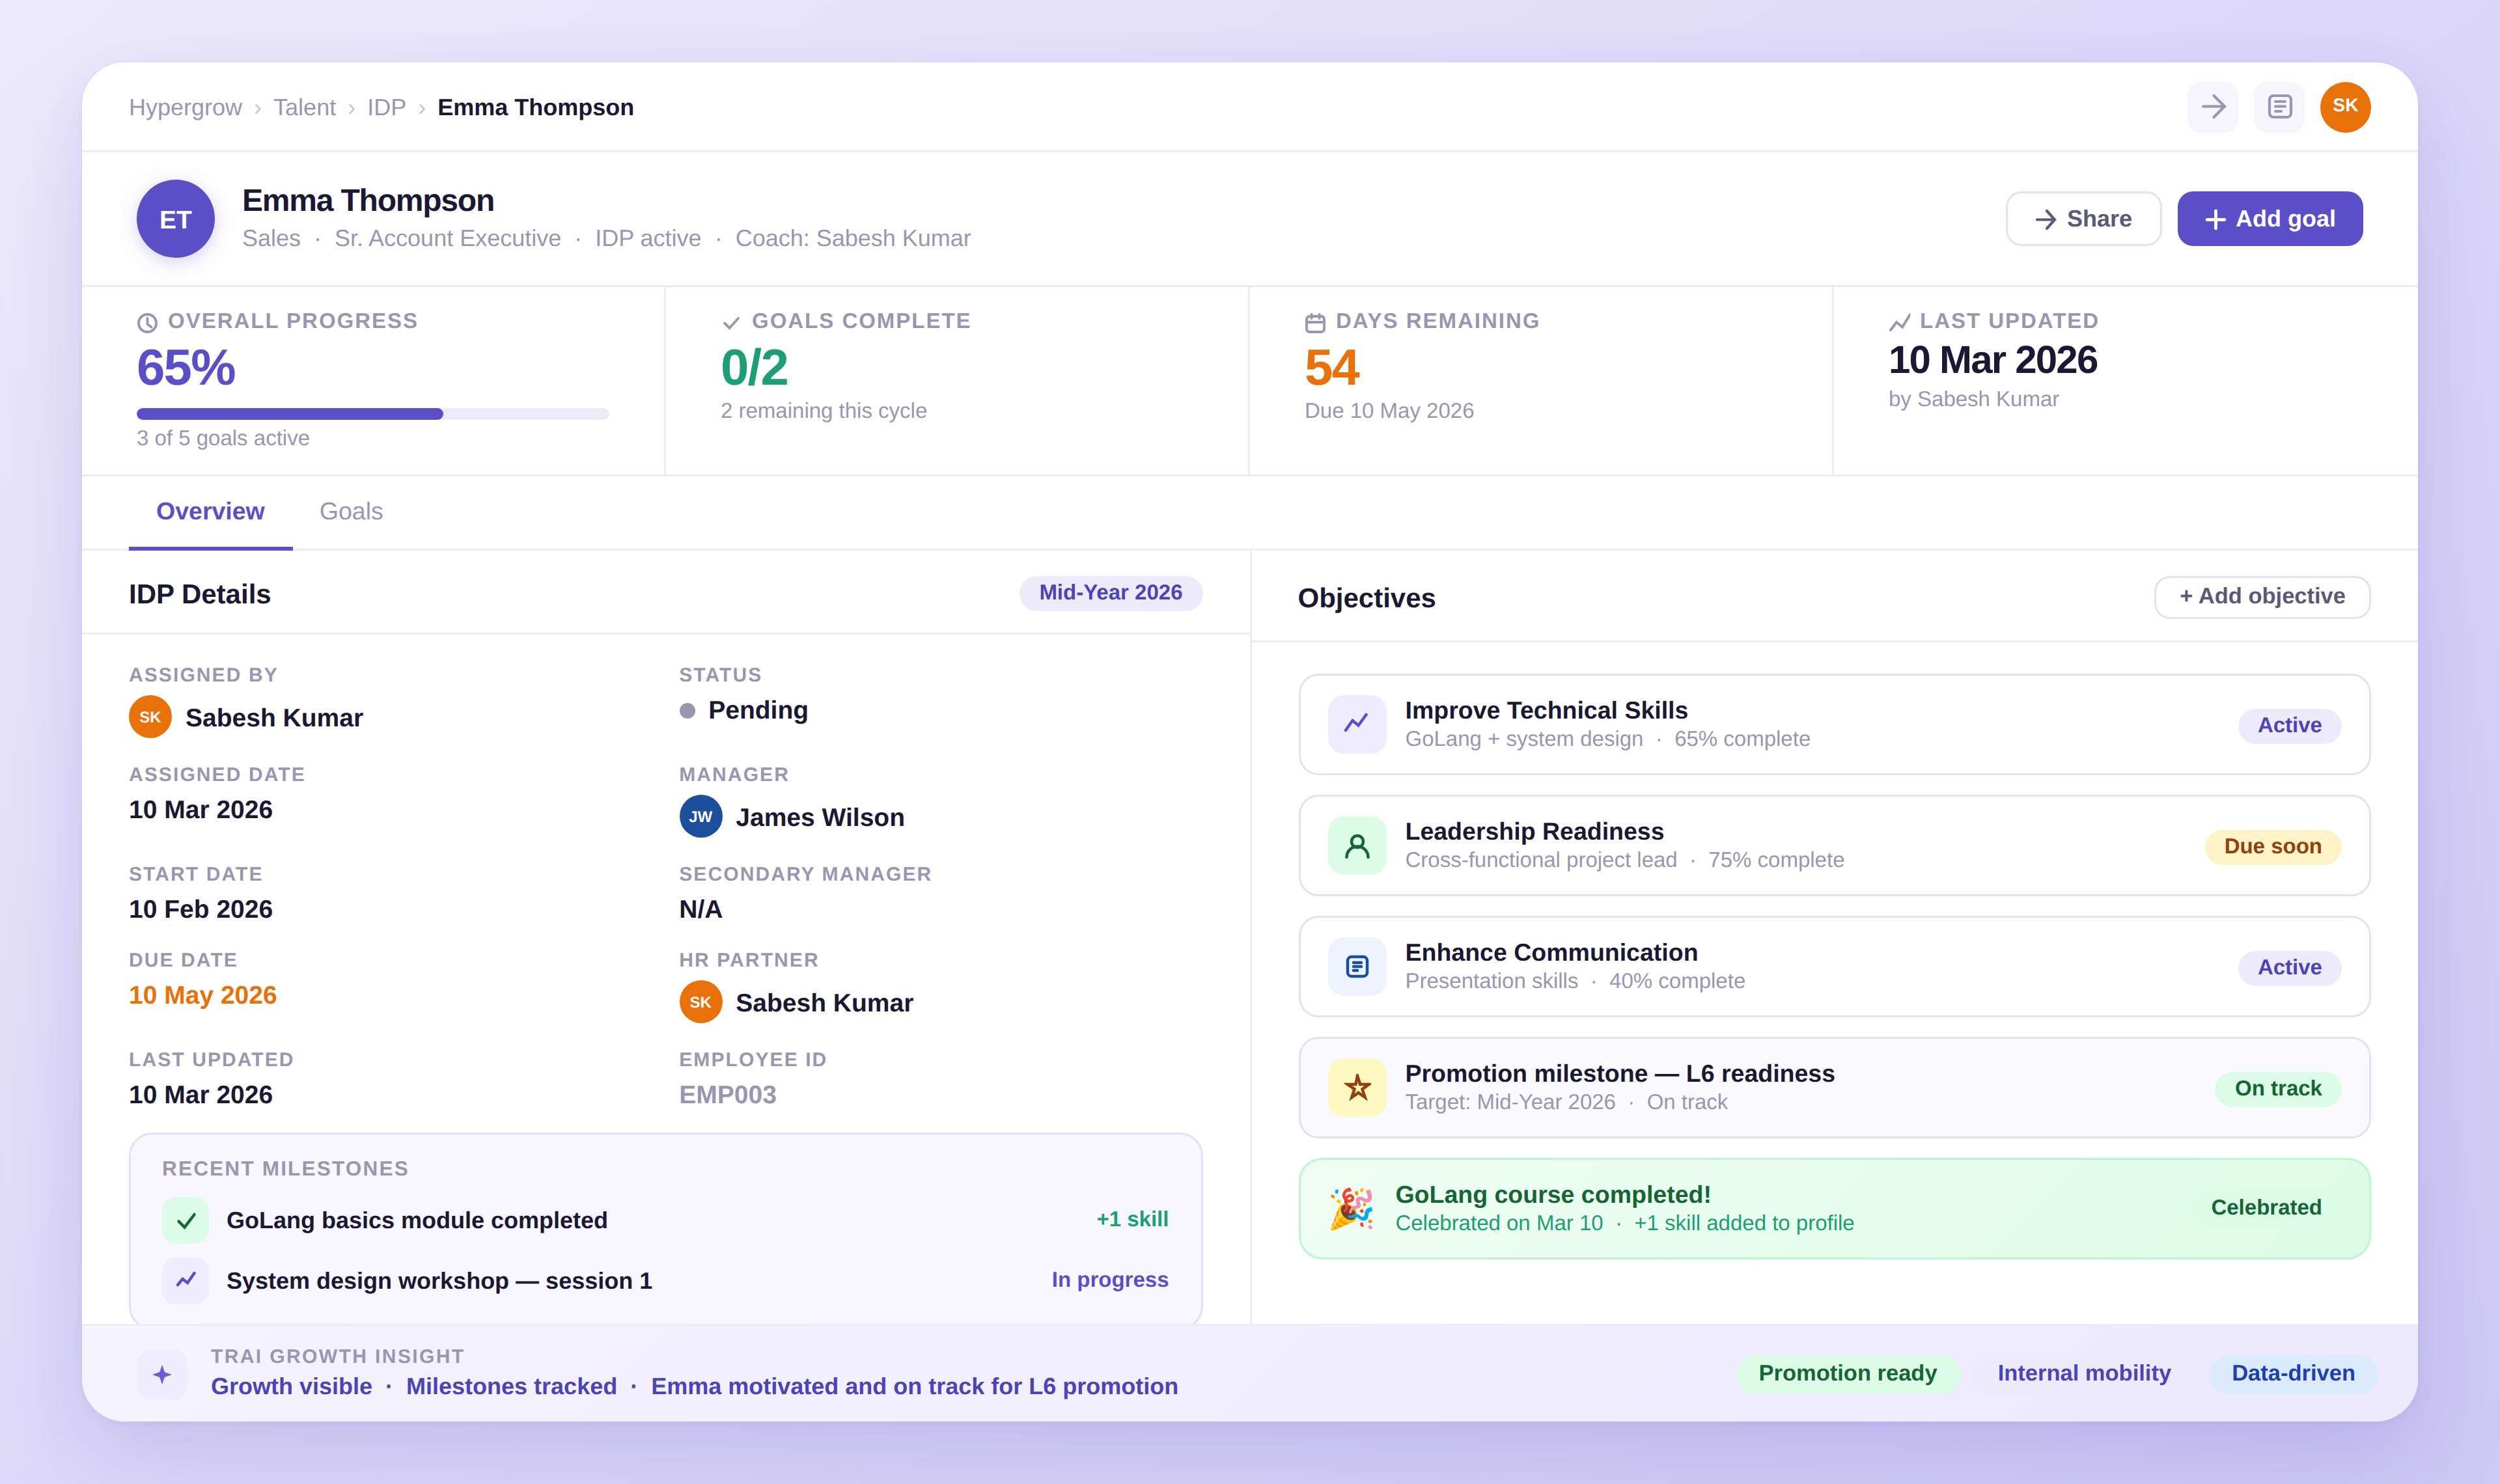Click the Add objective button
This screenshot has height=1484, width=2500.
coord(2262,596)
